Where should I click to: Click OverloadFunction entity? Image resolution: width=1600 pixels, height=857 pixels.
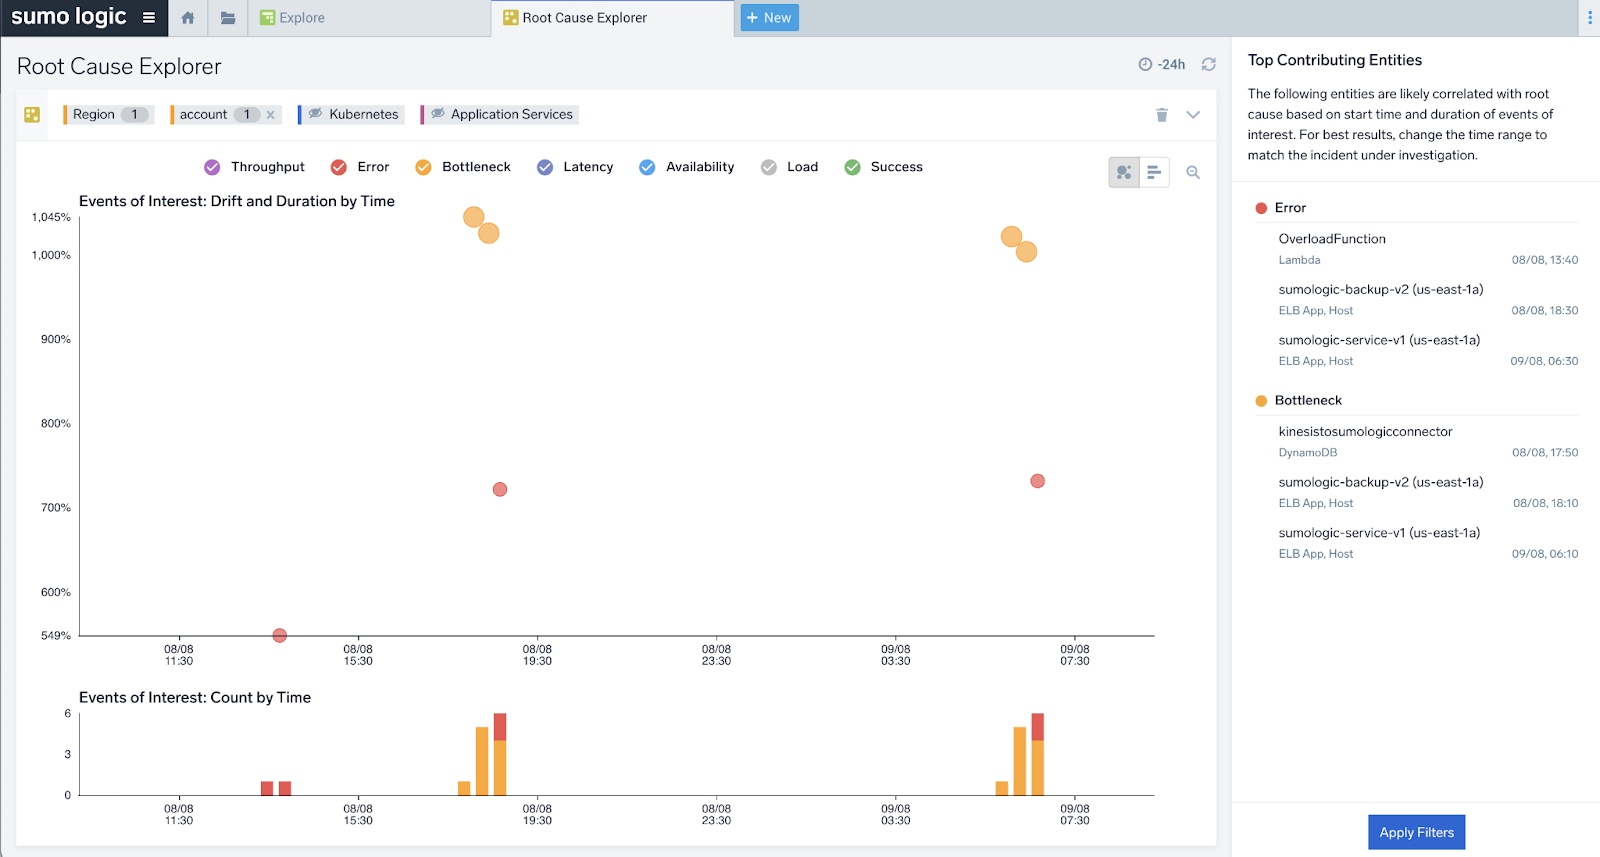(x=1332, y=239)
